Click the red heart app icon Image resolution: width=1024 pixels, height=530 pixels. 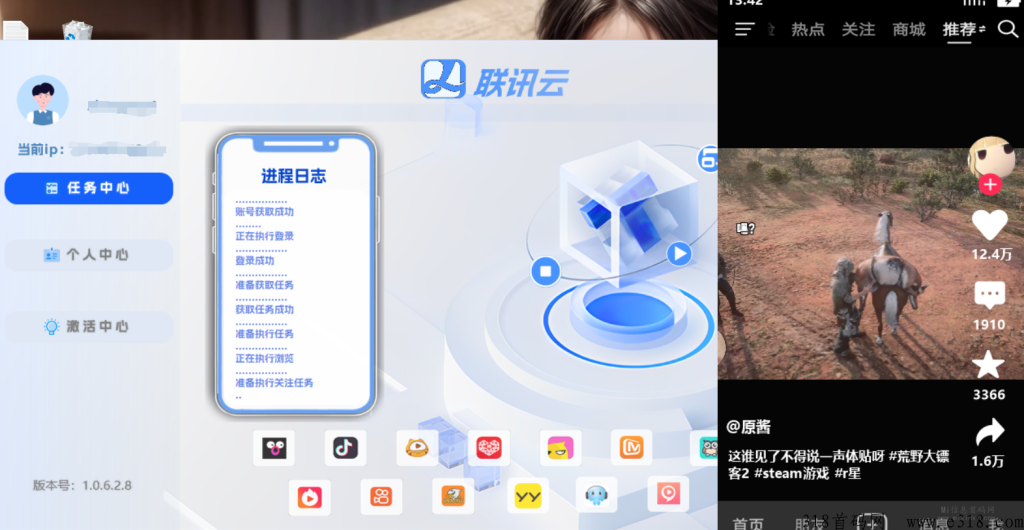point(488,447)
